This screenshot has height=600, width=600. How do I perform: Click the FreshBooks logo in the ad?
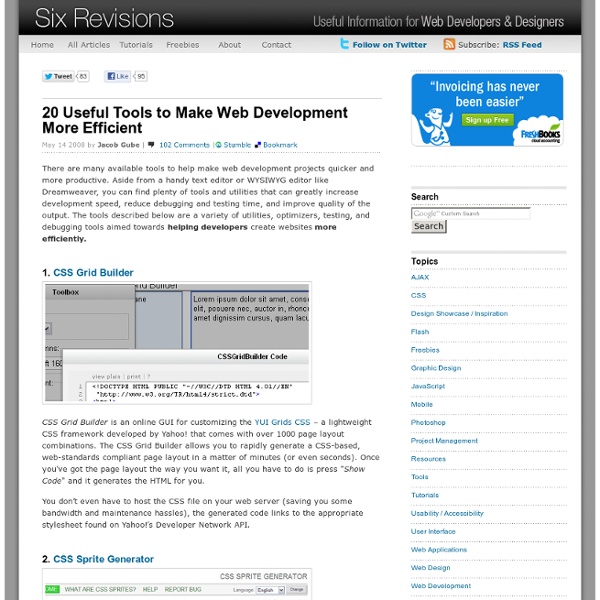(x=540, y=135)
